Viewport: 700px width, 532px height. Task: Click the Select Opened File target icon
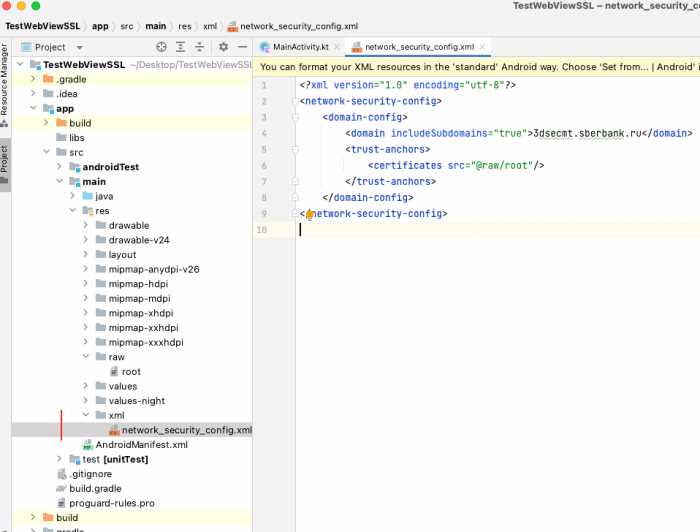(x=161, y=47)
